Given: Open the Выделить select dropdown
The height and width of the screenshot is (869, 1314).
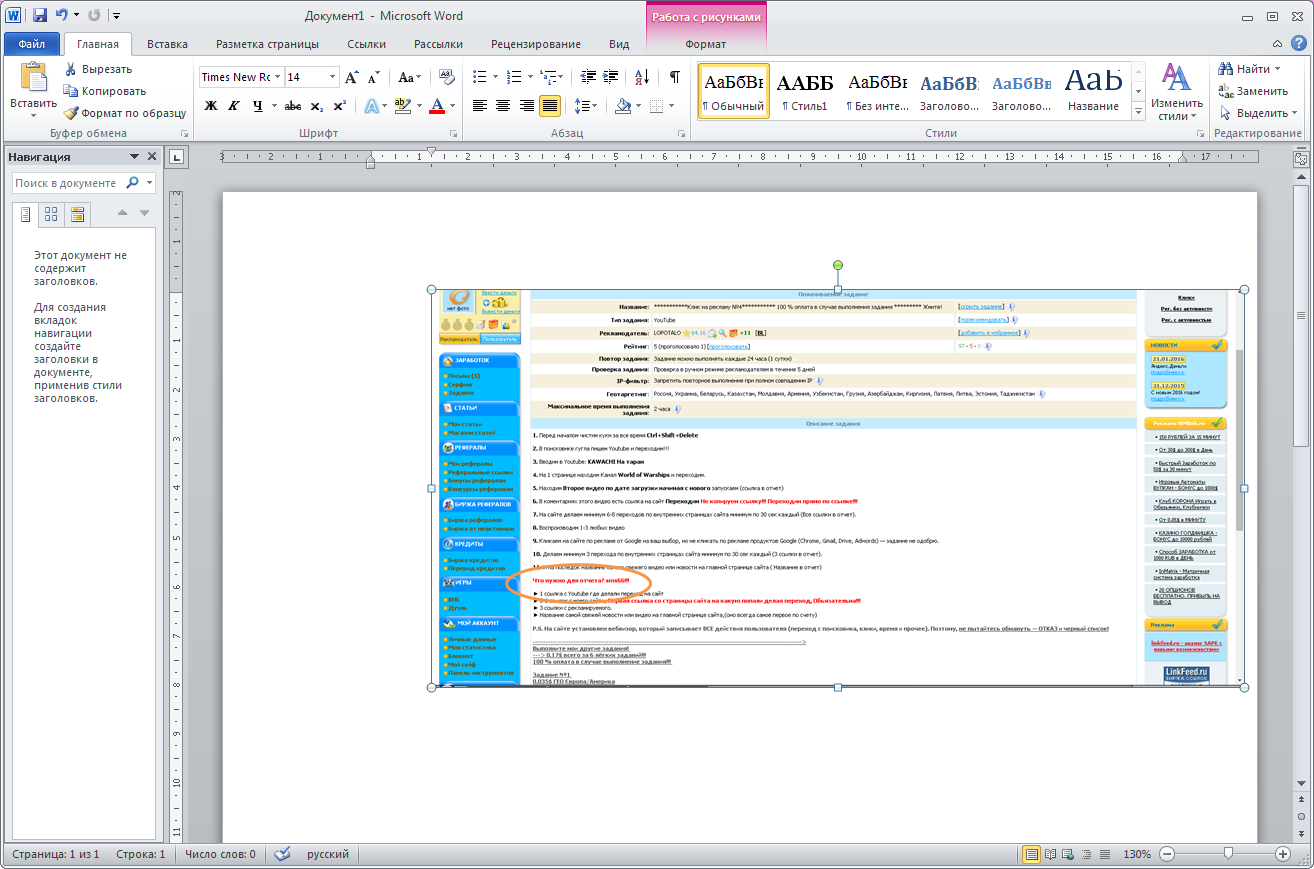Looking at the screenshot, I should 1259,113.
